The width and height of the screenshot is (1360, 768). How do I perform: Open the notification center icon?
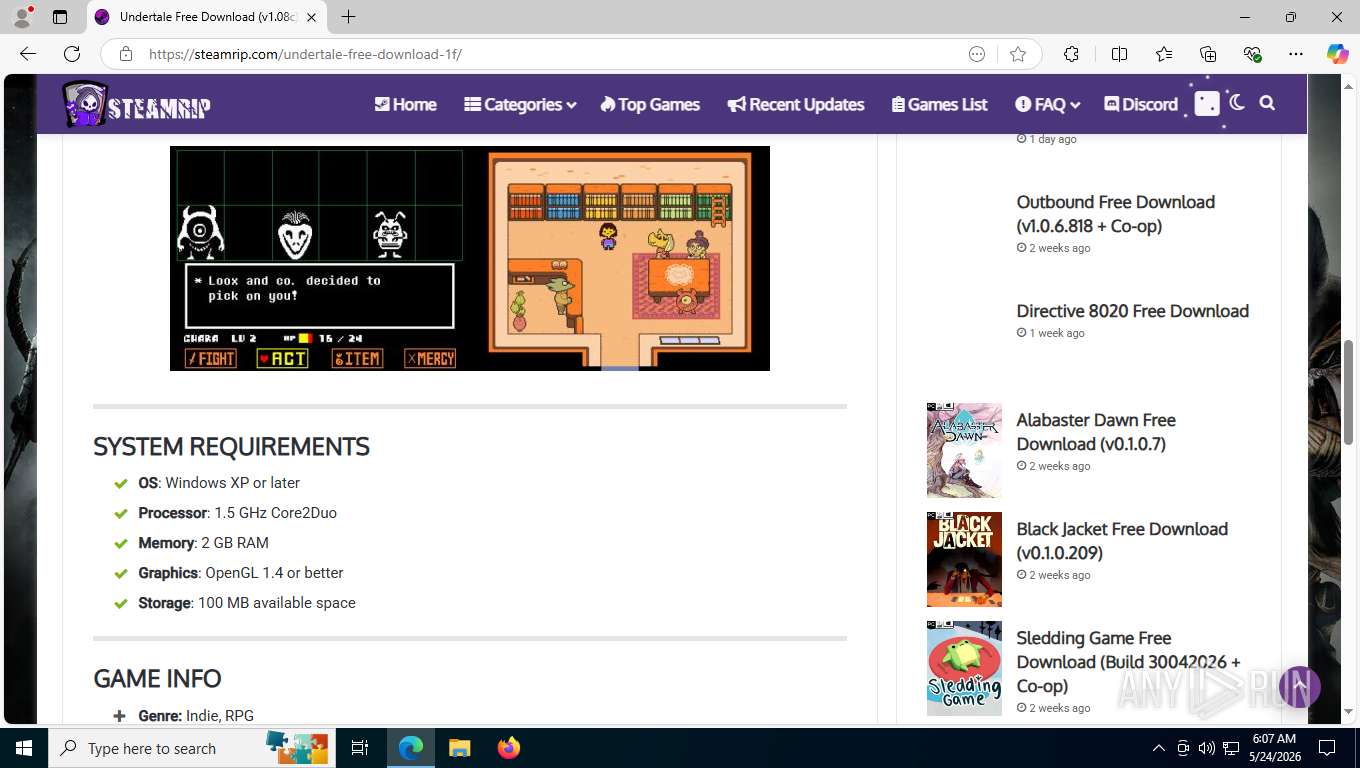click(1327, 748)
